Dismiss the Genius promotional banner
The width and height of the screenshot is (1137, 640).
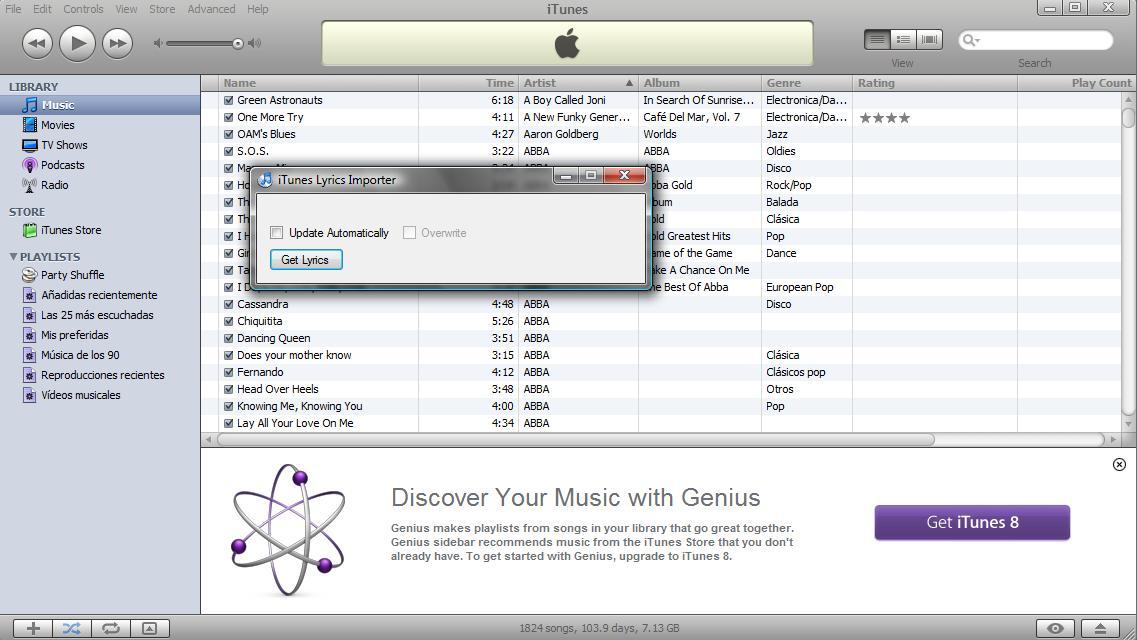pyautogui.click(x=1119, y=464)
